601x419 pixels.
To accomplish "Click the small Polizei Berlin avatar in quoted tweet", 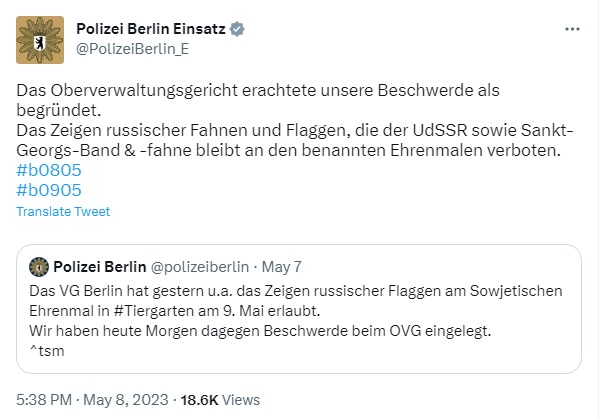I will [38, 267].
